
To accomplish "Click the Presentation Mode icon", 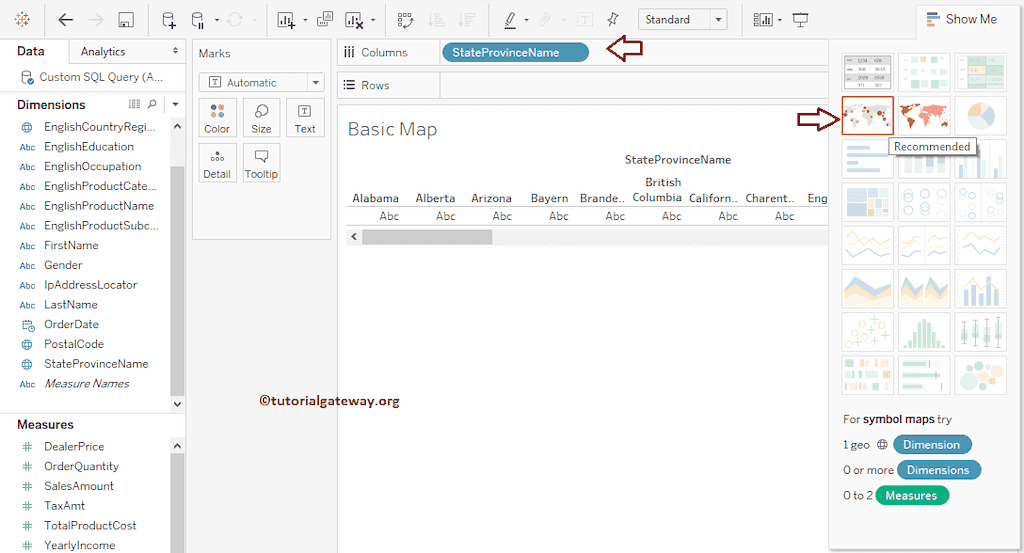I will point(800,20).
